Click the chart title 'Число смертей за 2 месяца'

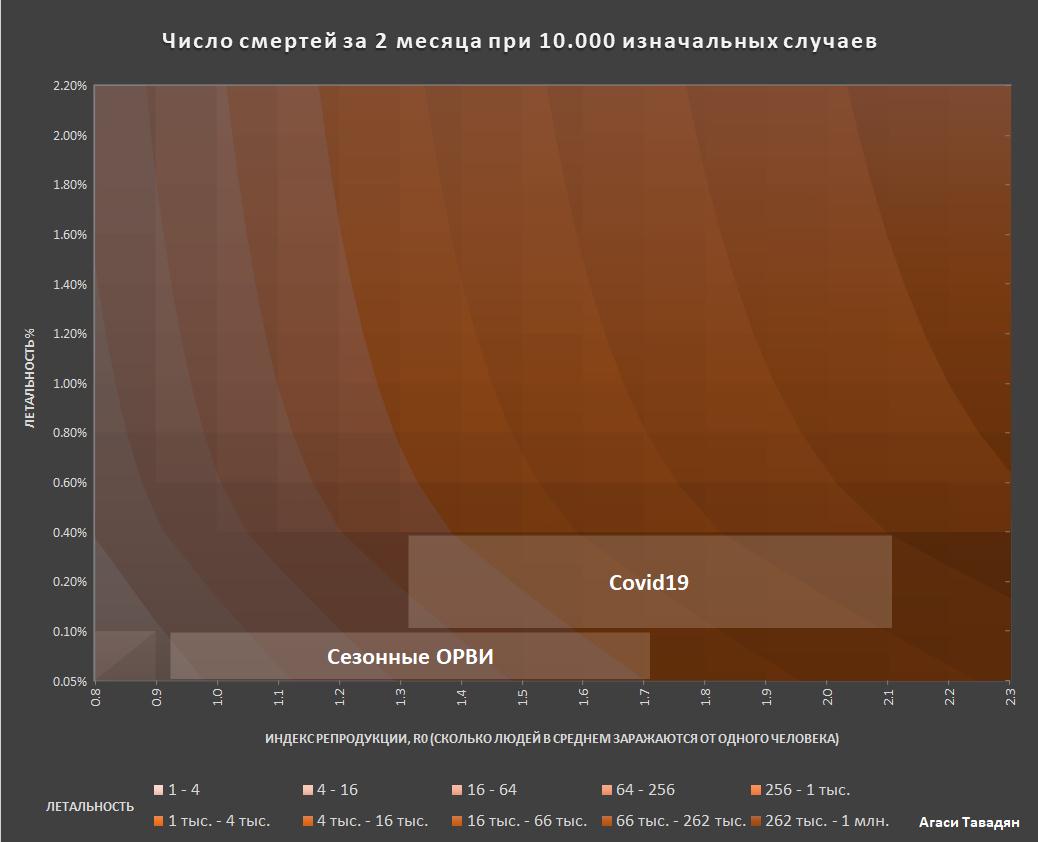[x=519, y=42]
